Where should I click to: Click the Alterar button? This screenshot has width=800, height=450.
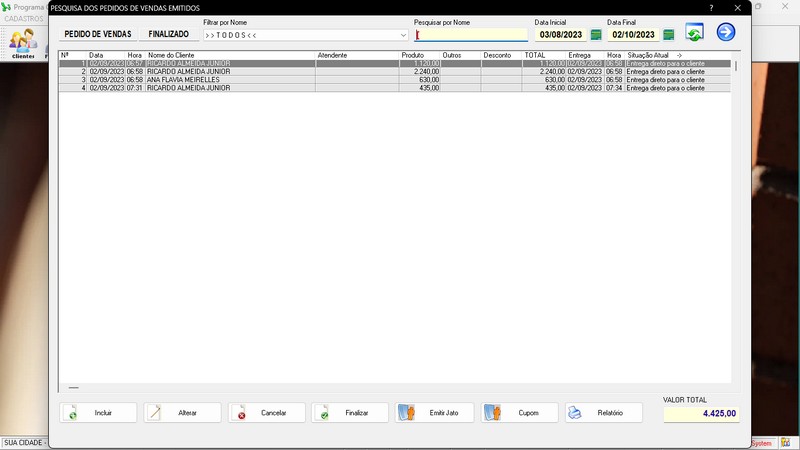182,413
